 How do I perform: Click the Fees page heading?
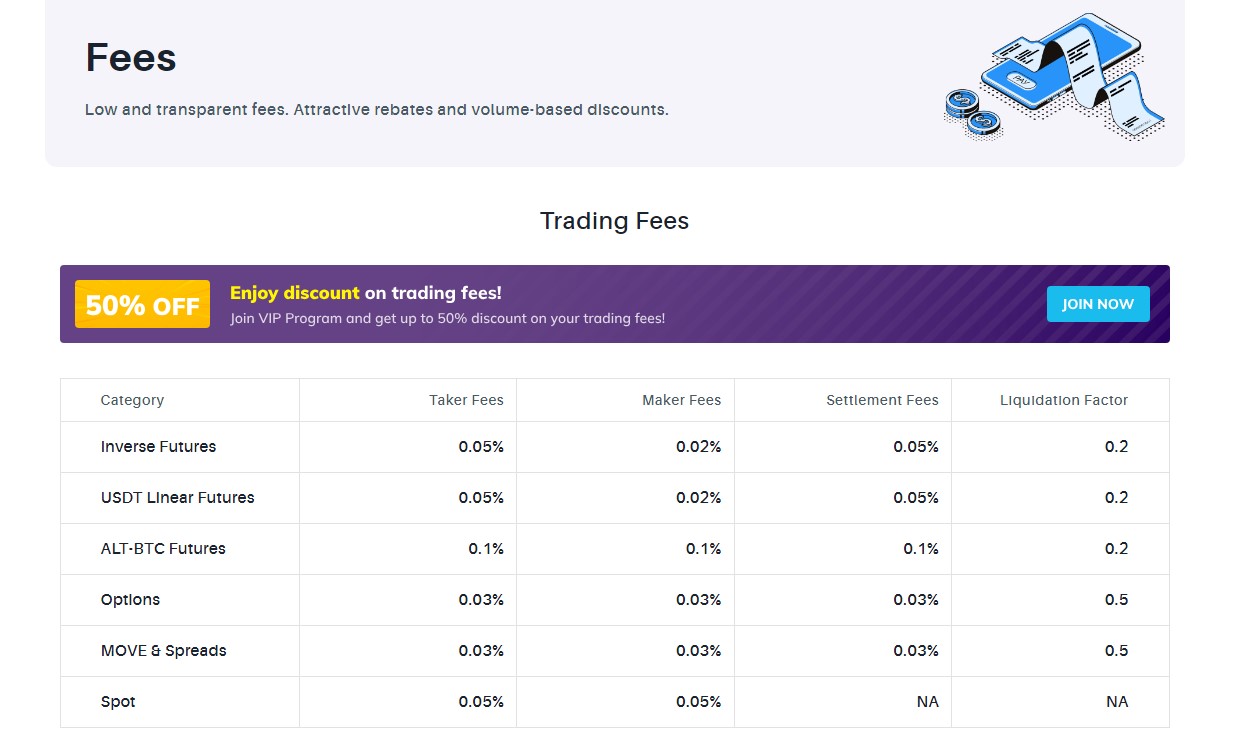tap(130, 57)
